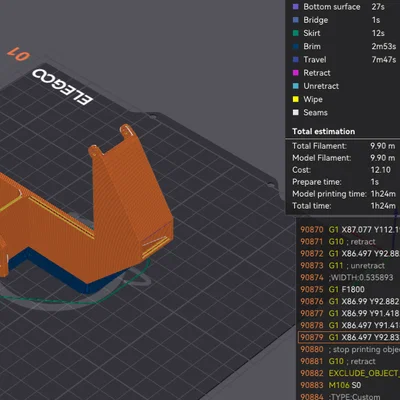Select highlighted G-code line 90879
Screen dimensions: 400x400
[349, 337]
